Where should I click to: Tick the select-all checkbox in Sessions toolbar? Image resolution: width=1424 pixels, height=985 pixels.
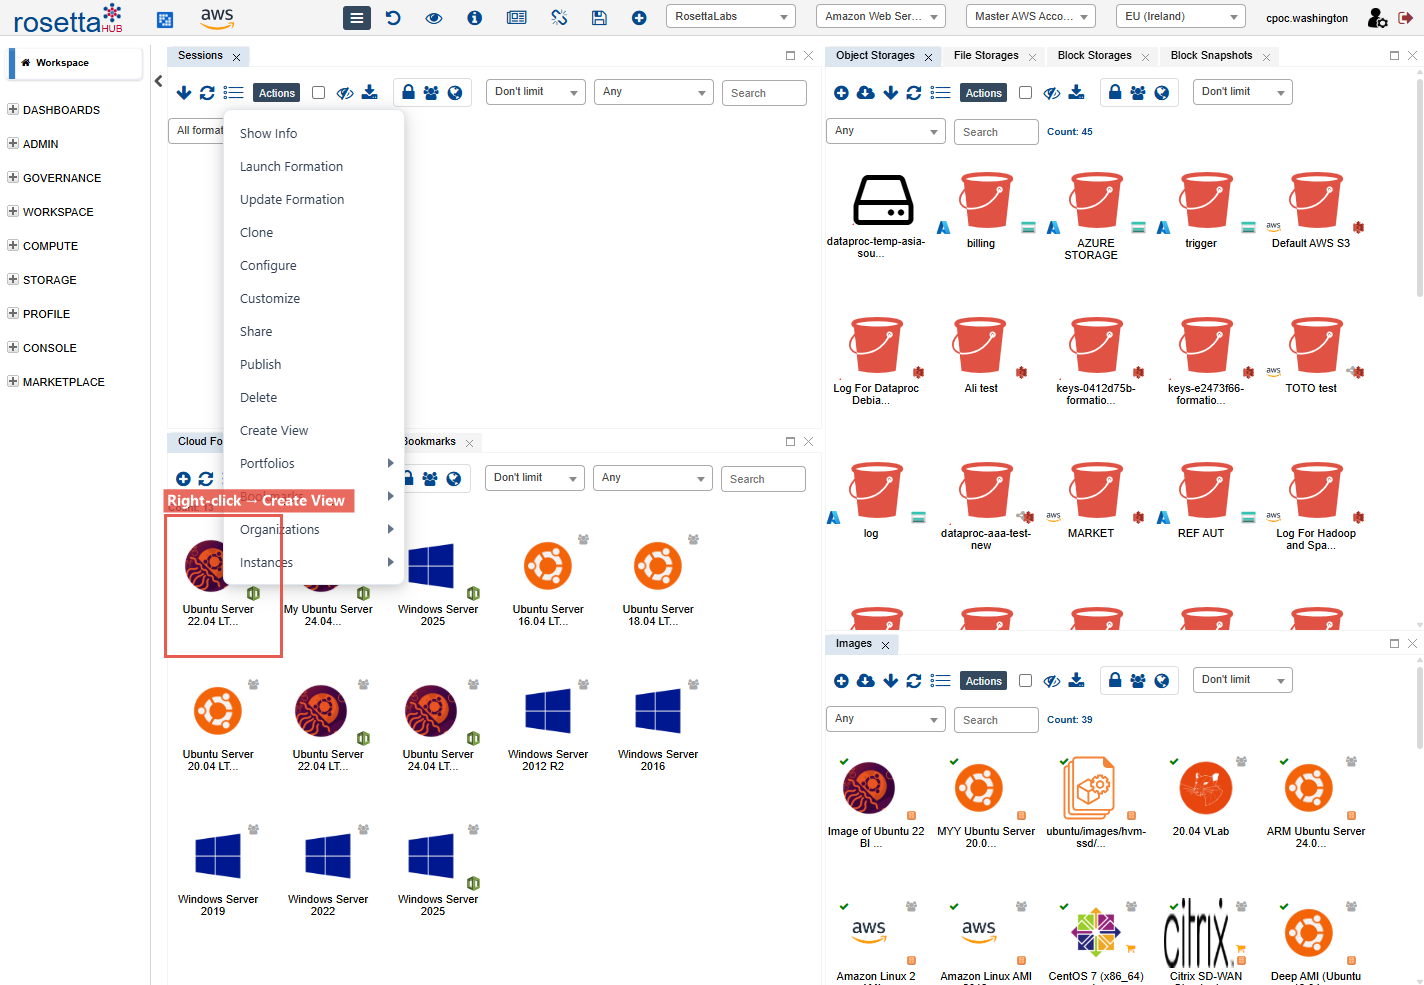click(318, 93)
